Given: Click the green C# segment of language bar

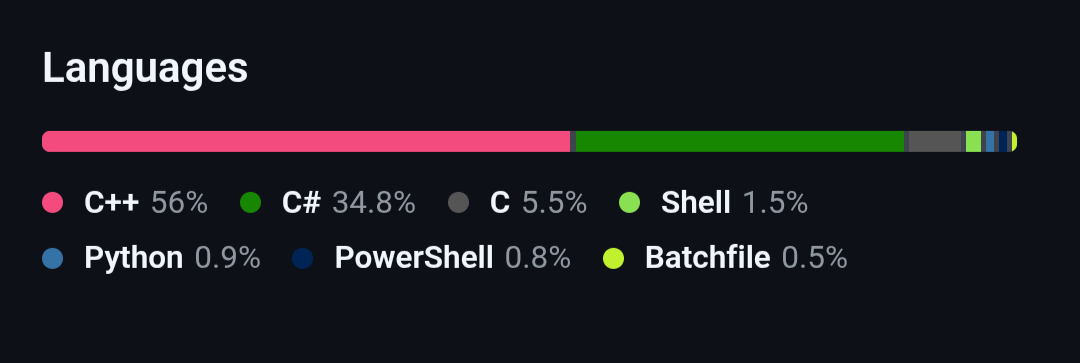Looking at the screenshot, I should [x=740, y=141].
